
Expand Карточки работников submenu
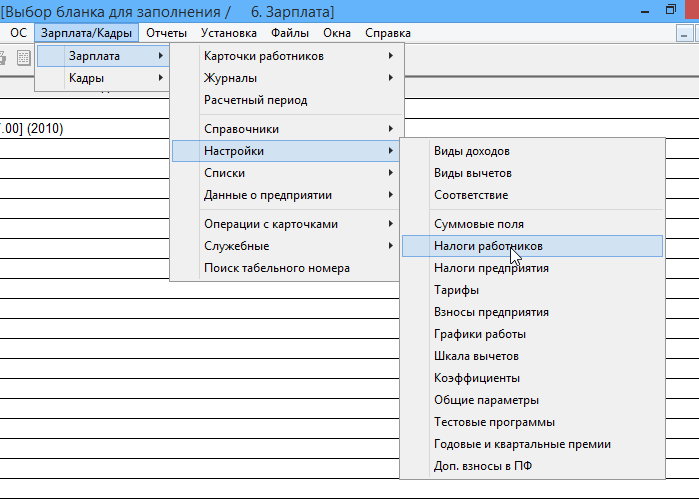287,56
